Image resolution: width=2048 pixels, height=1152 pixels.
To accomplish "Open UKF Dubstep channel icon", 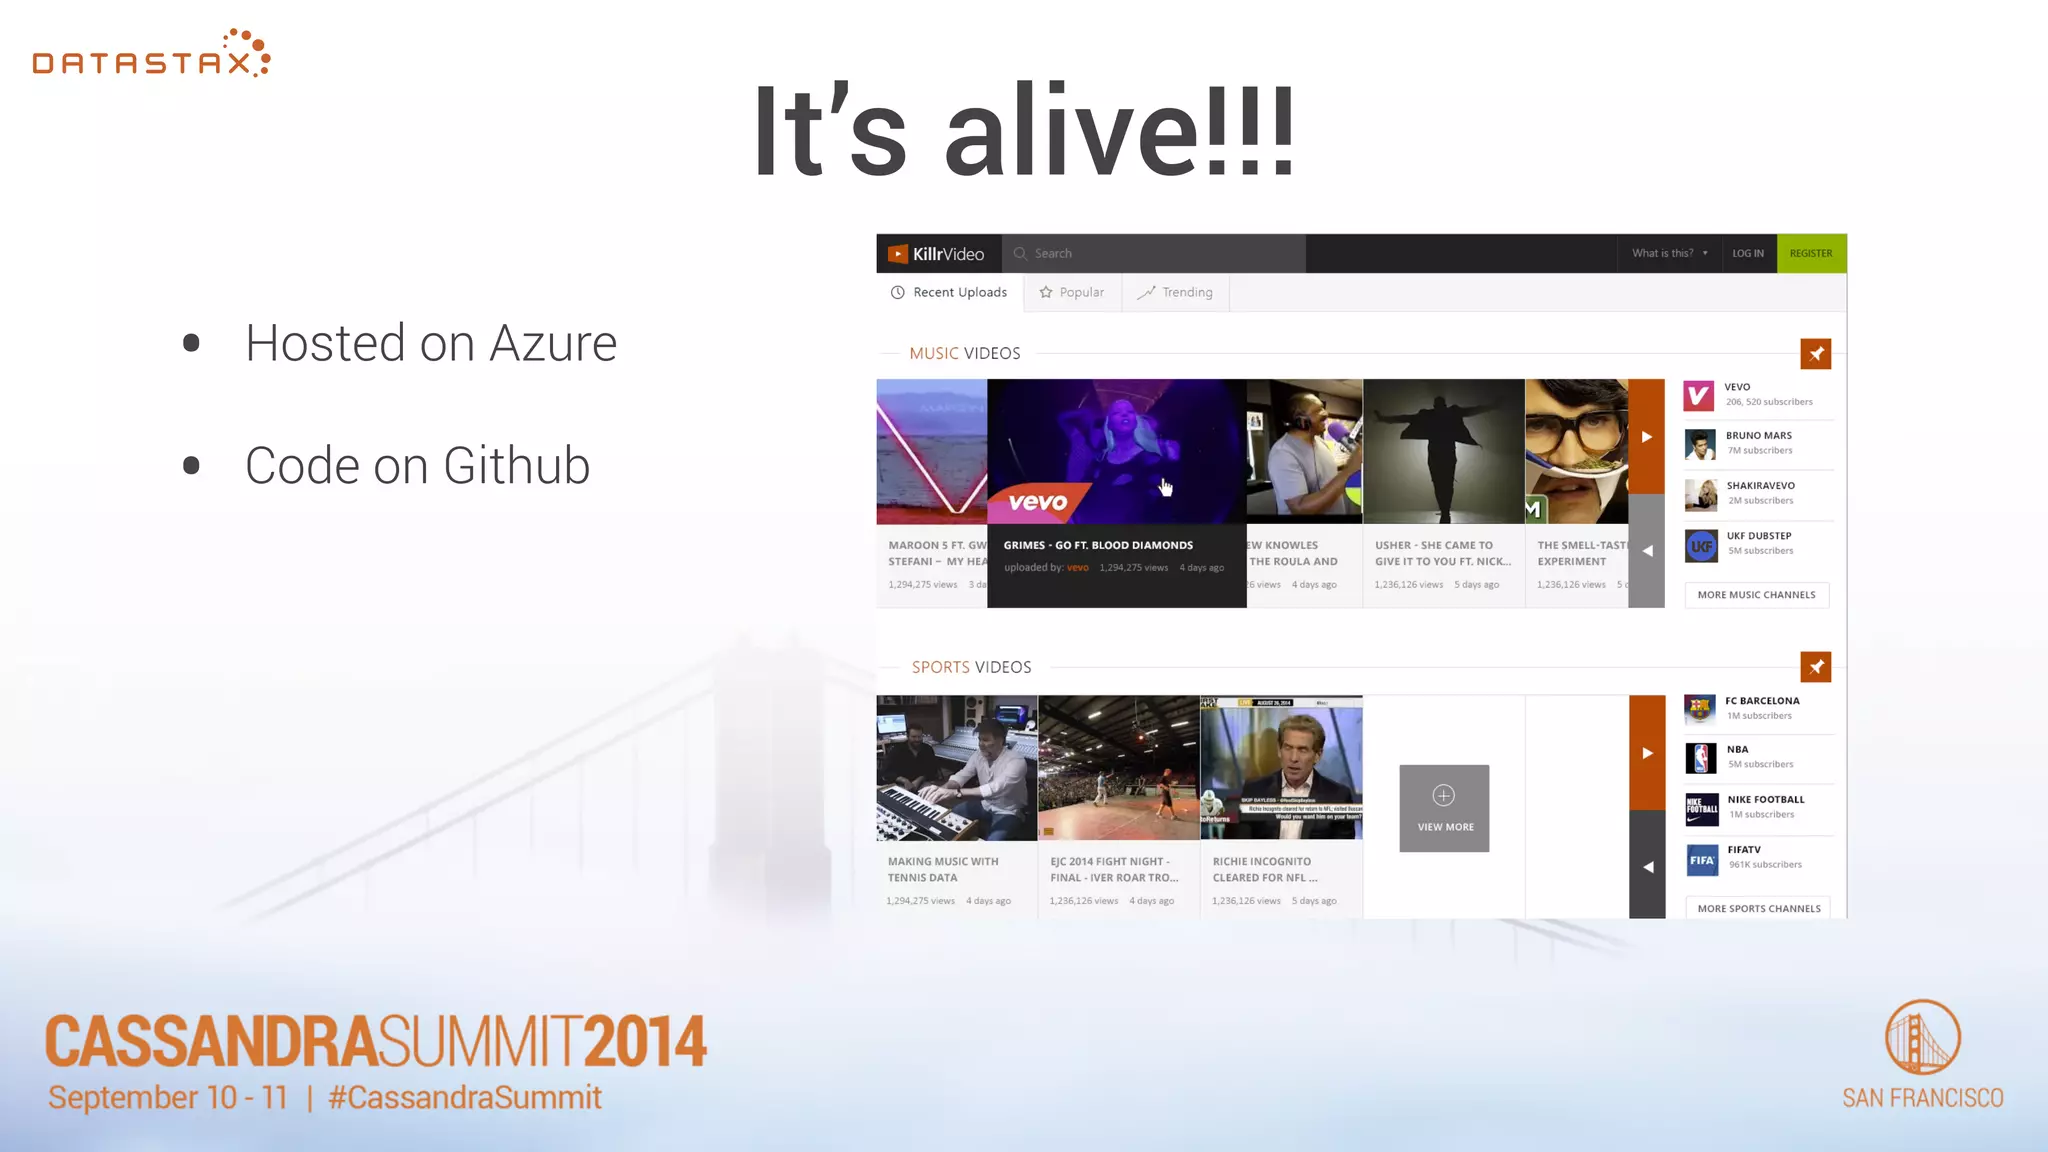I will 1701,545.
